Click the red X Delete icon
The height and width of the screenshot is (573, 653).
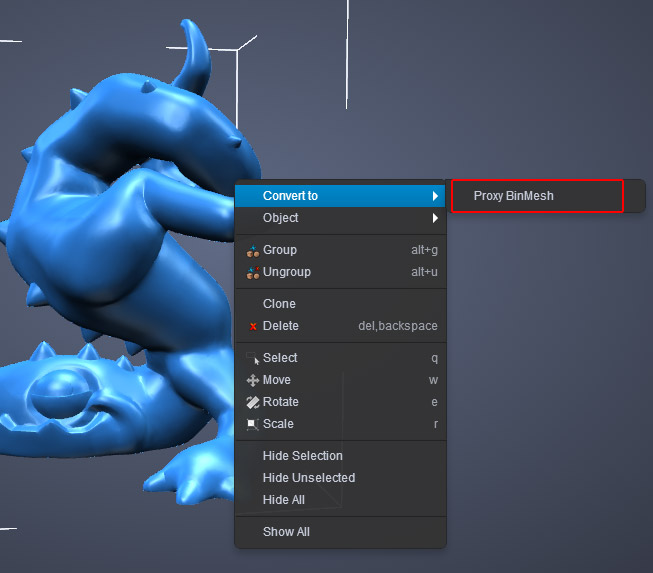(x=253, y=326)
